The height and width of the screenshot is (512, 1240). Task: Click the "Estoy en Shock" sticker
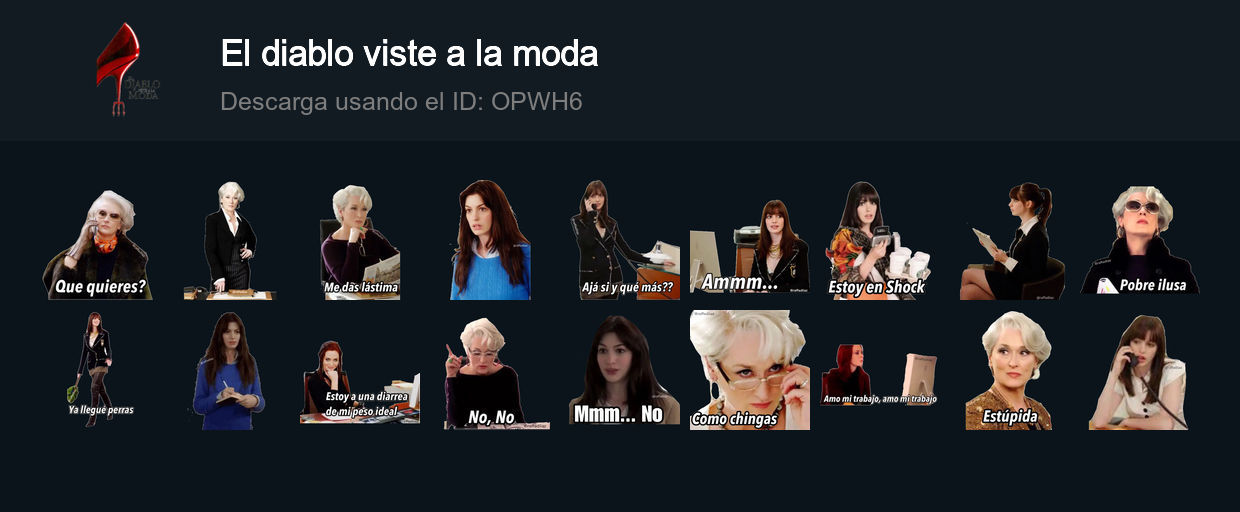point(877,240)
